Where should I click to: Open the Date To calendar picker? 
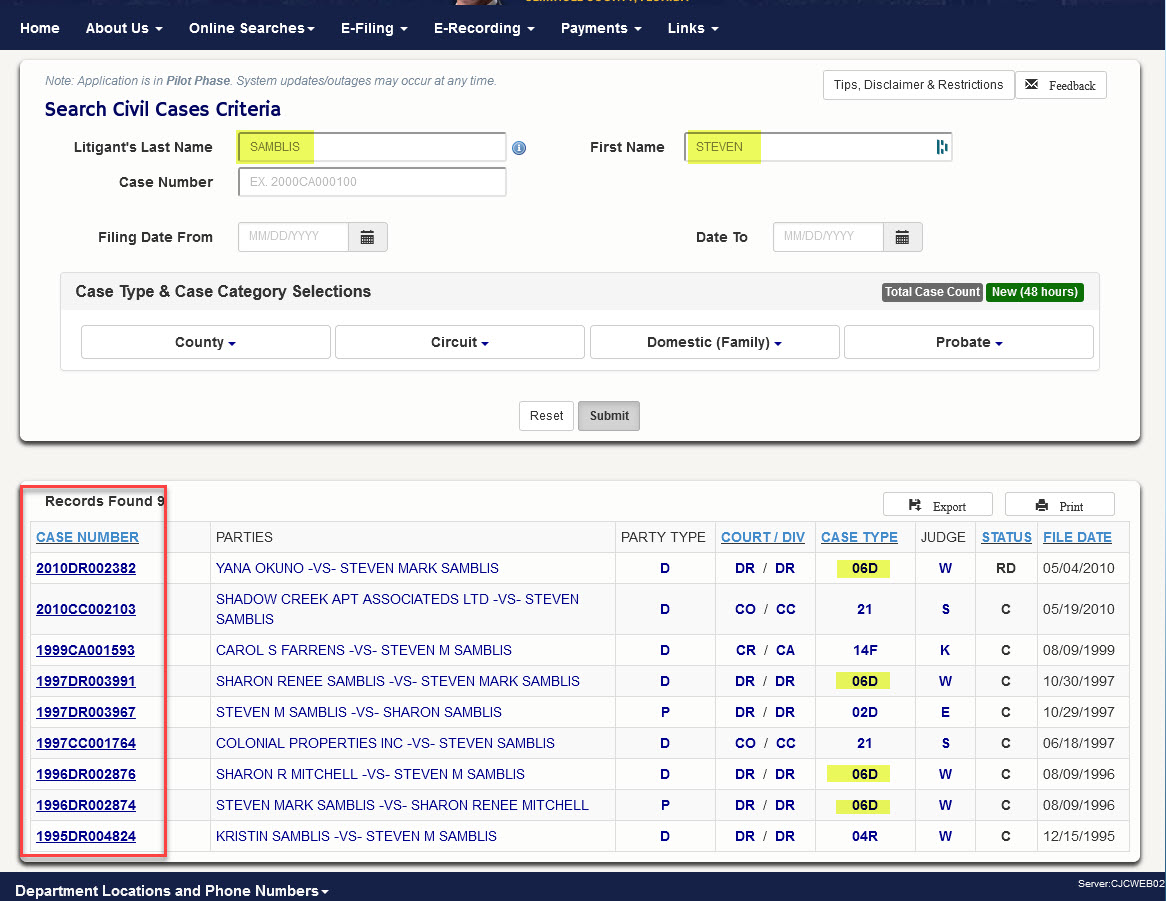click(x=902, y=237)
